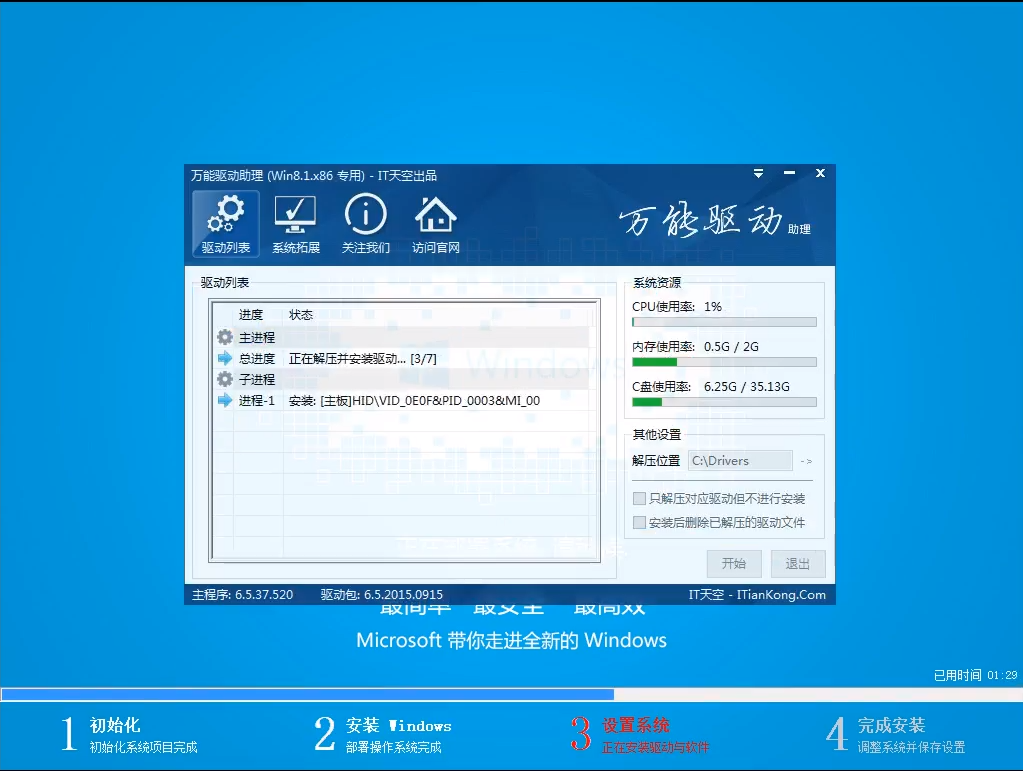Click the arrow browse button next to C:\Drivers
This screenshot has width=1023, height=771.
coord(807,461)
